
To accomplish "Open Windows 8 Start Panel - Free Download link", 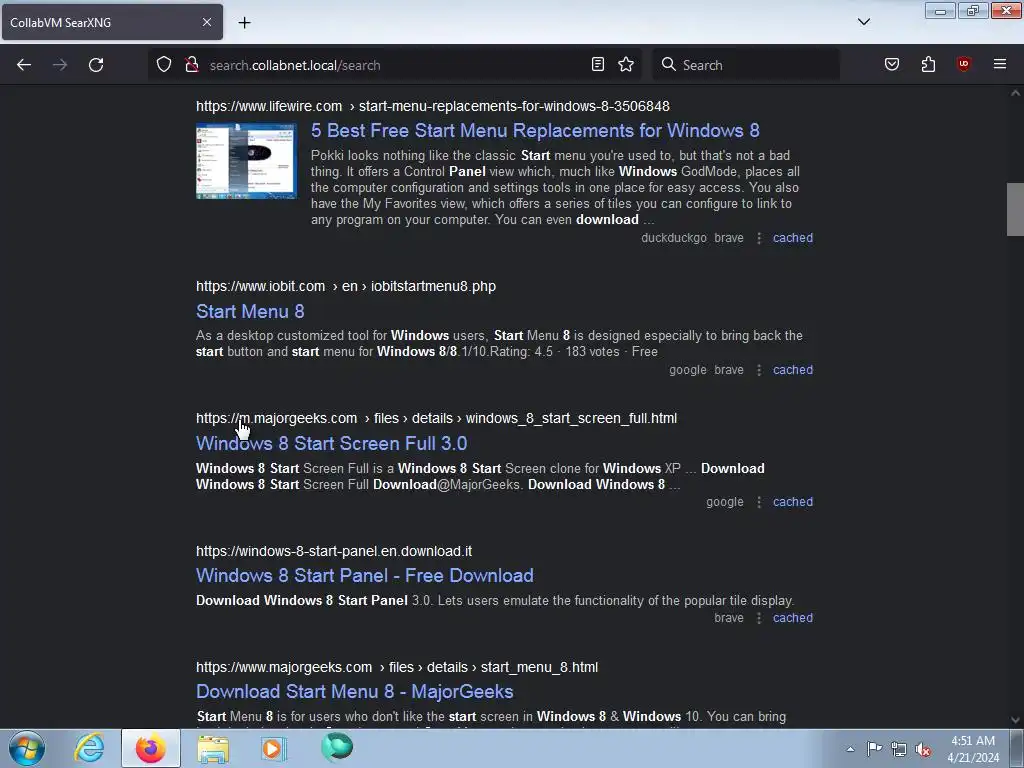I will 364,575.
